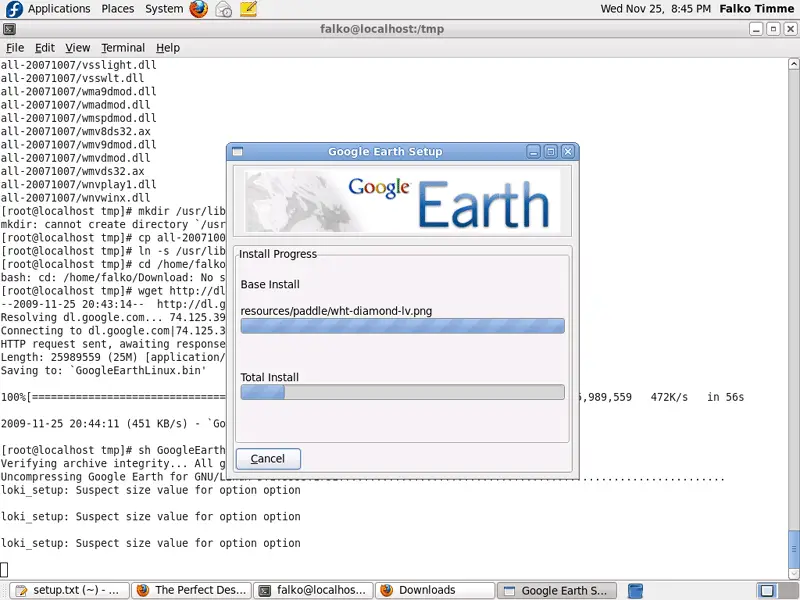Click '472K/s' download speed text
The image size is (800, 600).
tap(669, 397)
